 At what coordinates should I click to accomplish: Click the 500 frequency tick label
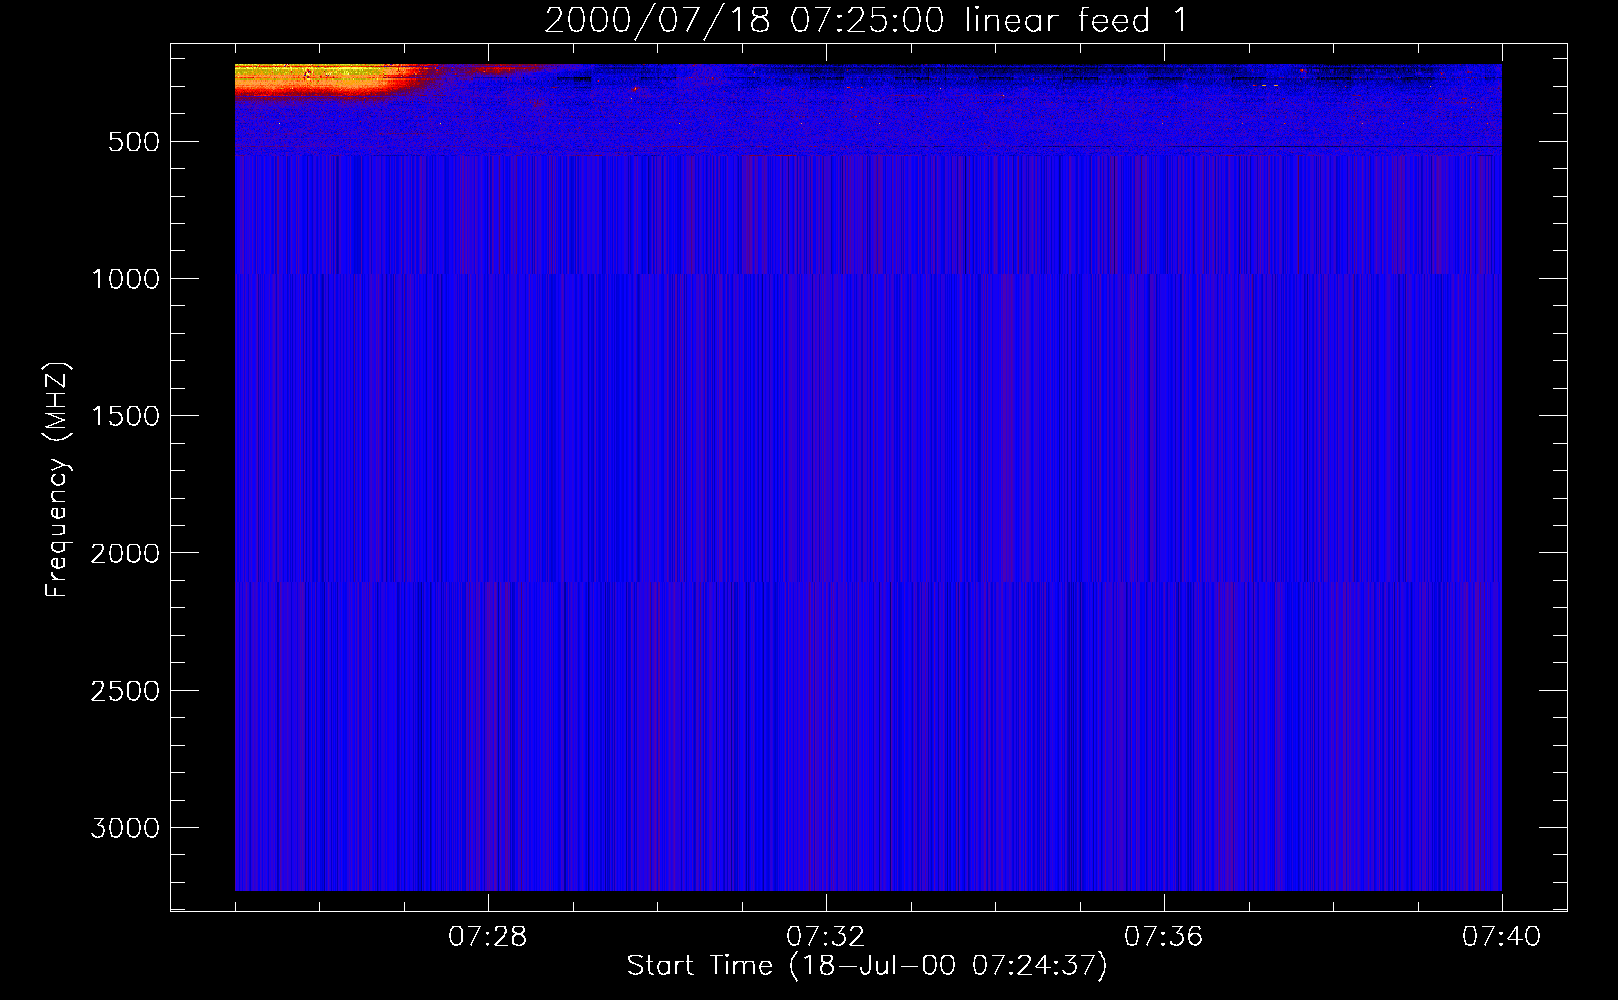[x=134, y=142]
